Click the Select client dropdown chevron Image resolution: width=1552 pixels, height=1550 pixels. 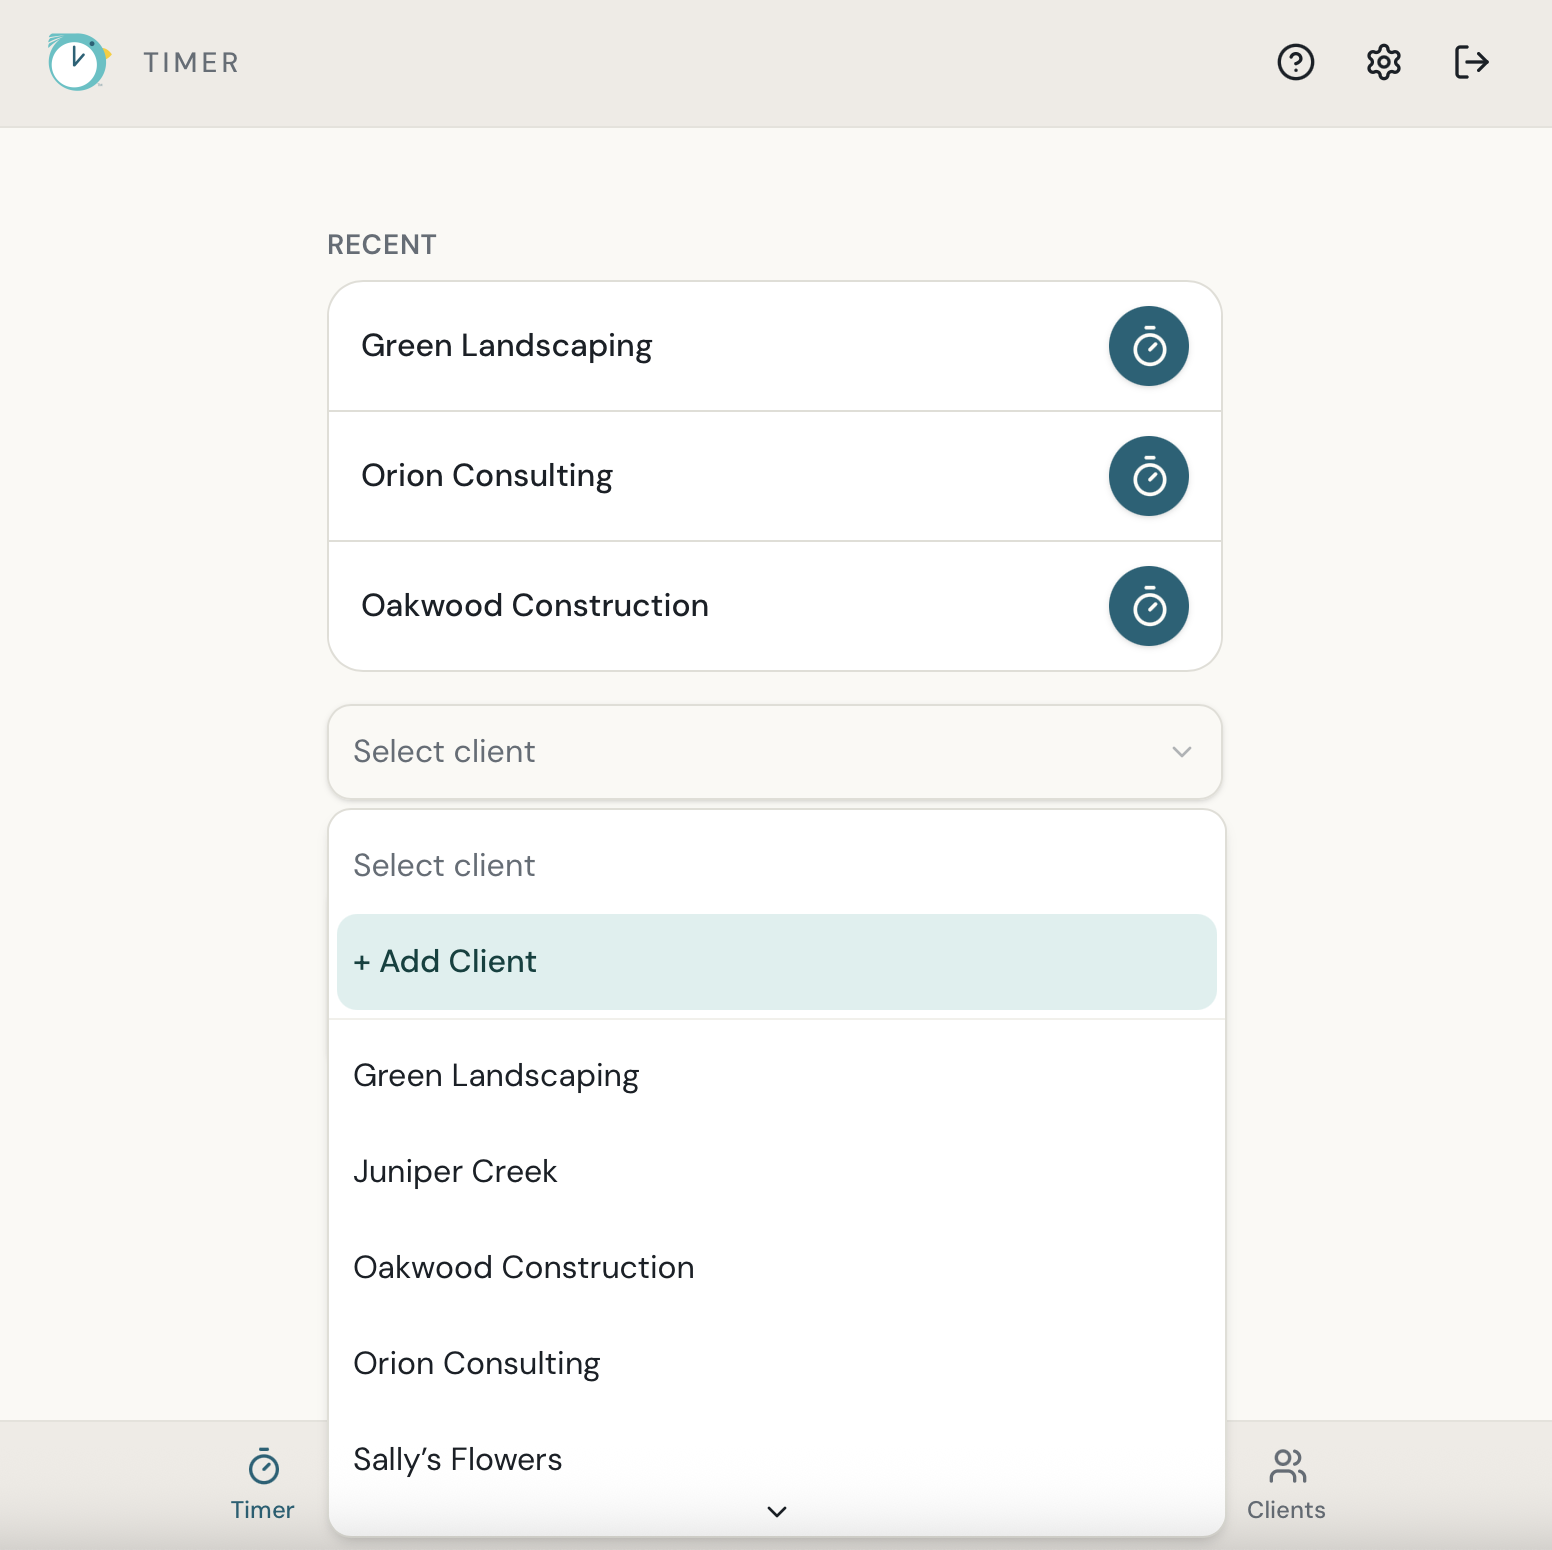1182,752
